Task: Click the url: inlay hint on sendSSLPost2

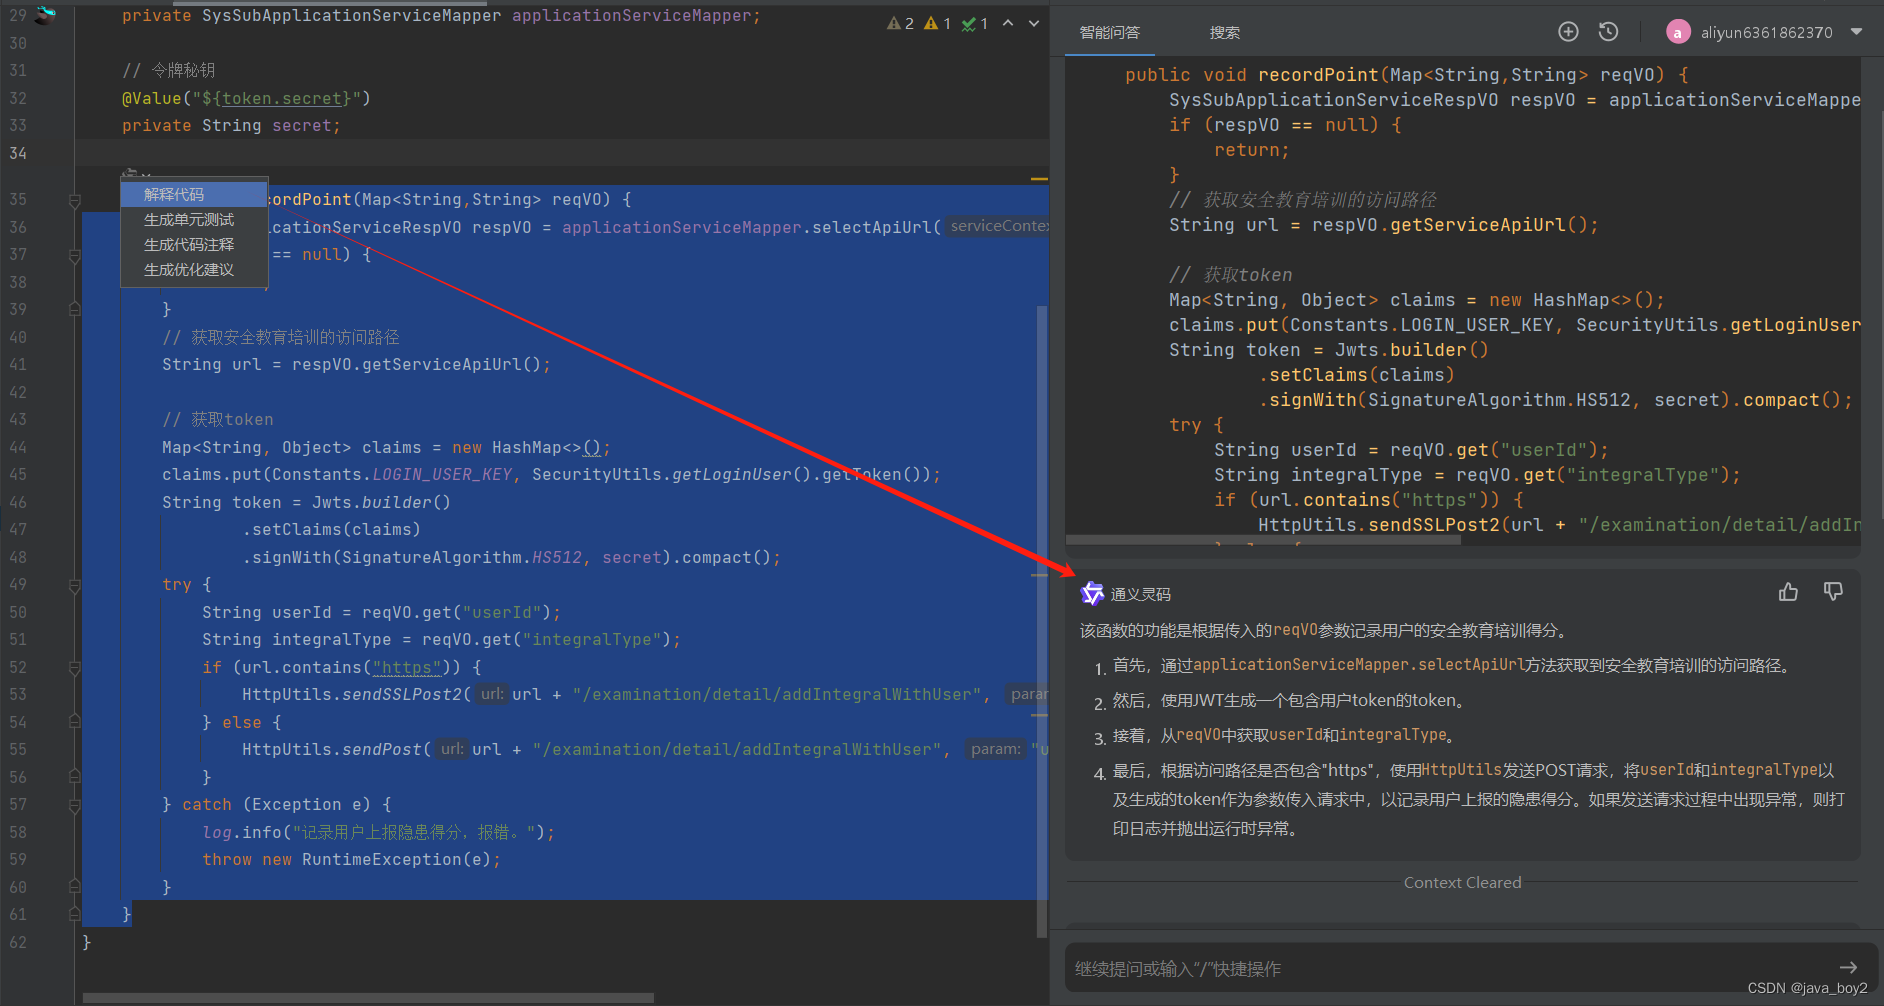Action: (491, 693)
